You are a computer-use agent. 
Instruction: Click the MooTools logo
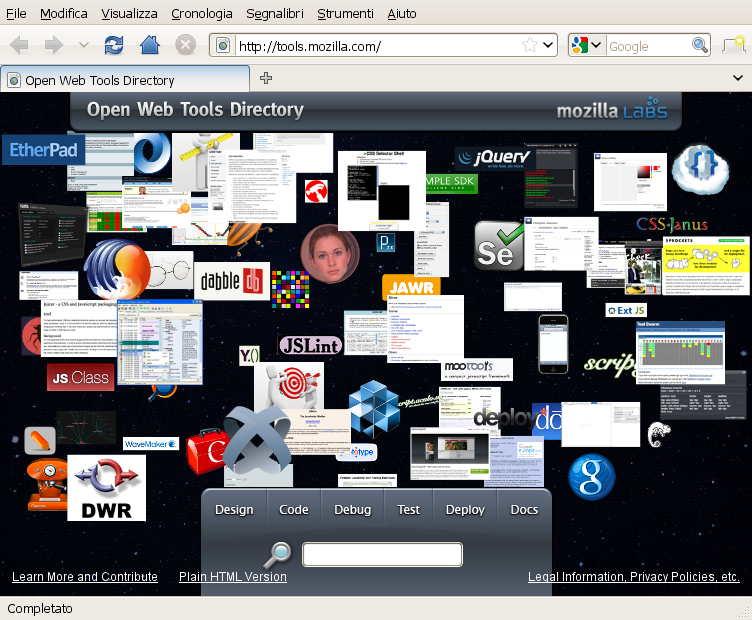[x=477, y=369]
